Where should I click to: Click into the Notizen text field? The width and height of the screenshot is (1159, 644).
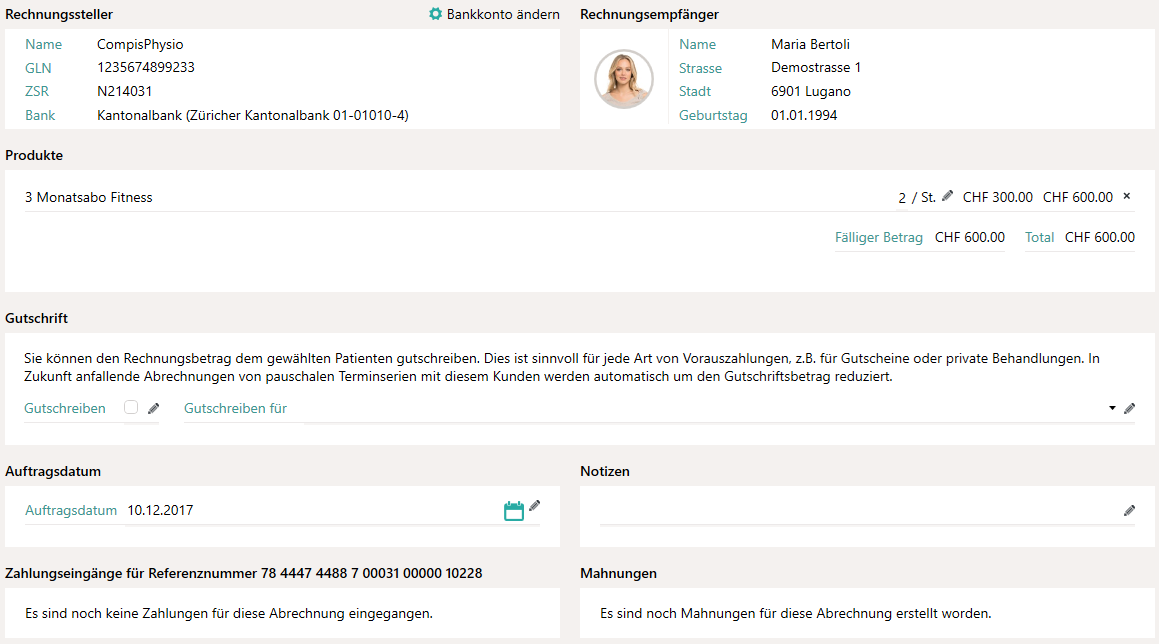858,510
